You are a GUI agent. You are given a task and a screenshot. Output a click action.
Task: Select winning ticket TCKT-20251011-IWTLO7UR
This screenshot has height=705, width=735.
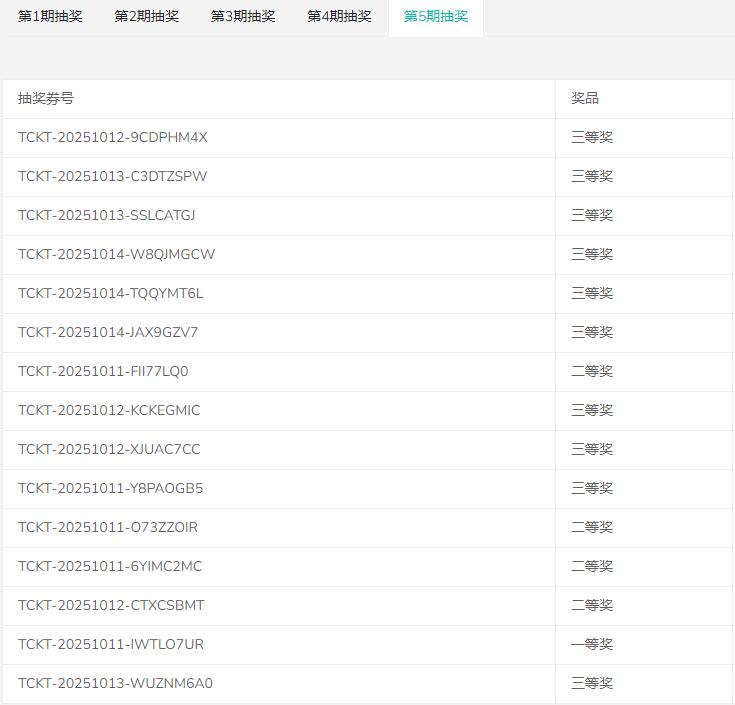coord(111,644)
